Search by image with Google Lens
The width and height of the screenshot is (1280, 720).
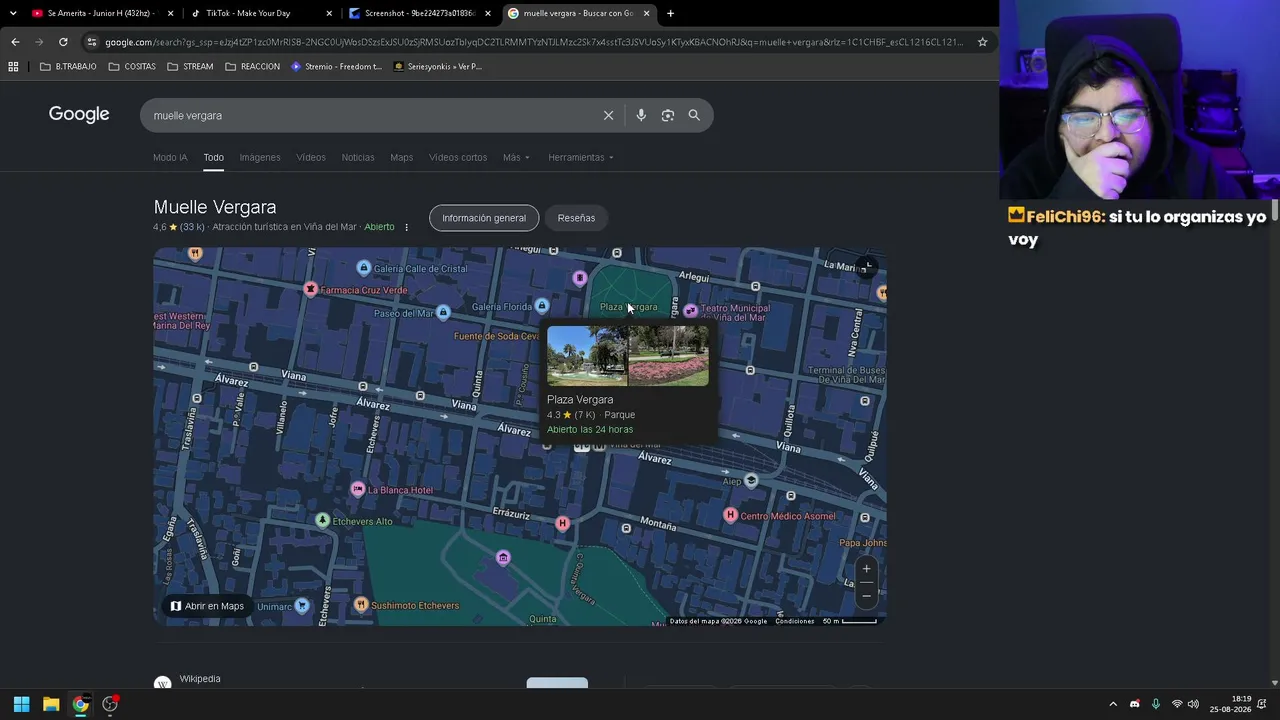pyautogui.click(x=667, y=115)
